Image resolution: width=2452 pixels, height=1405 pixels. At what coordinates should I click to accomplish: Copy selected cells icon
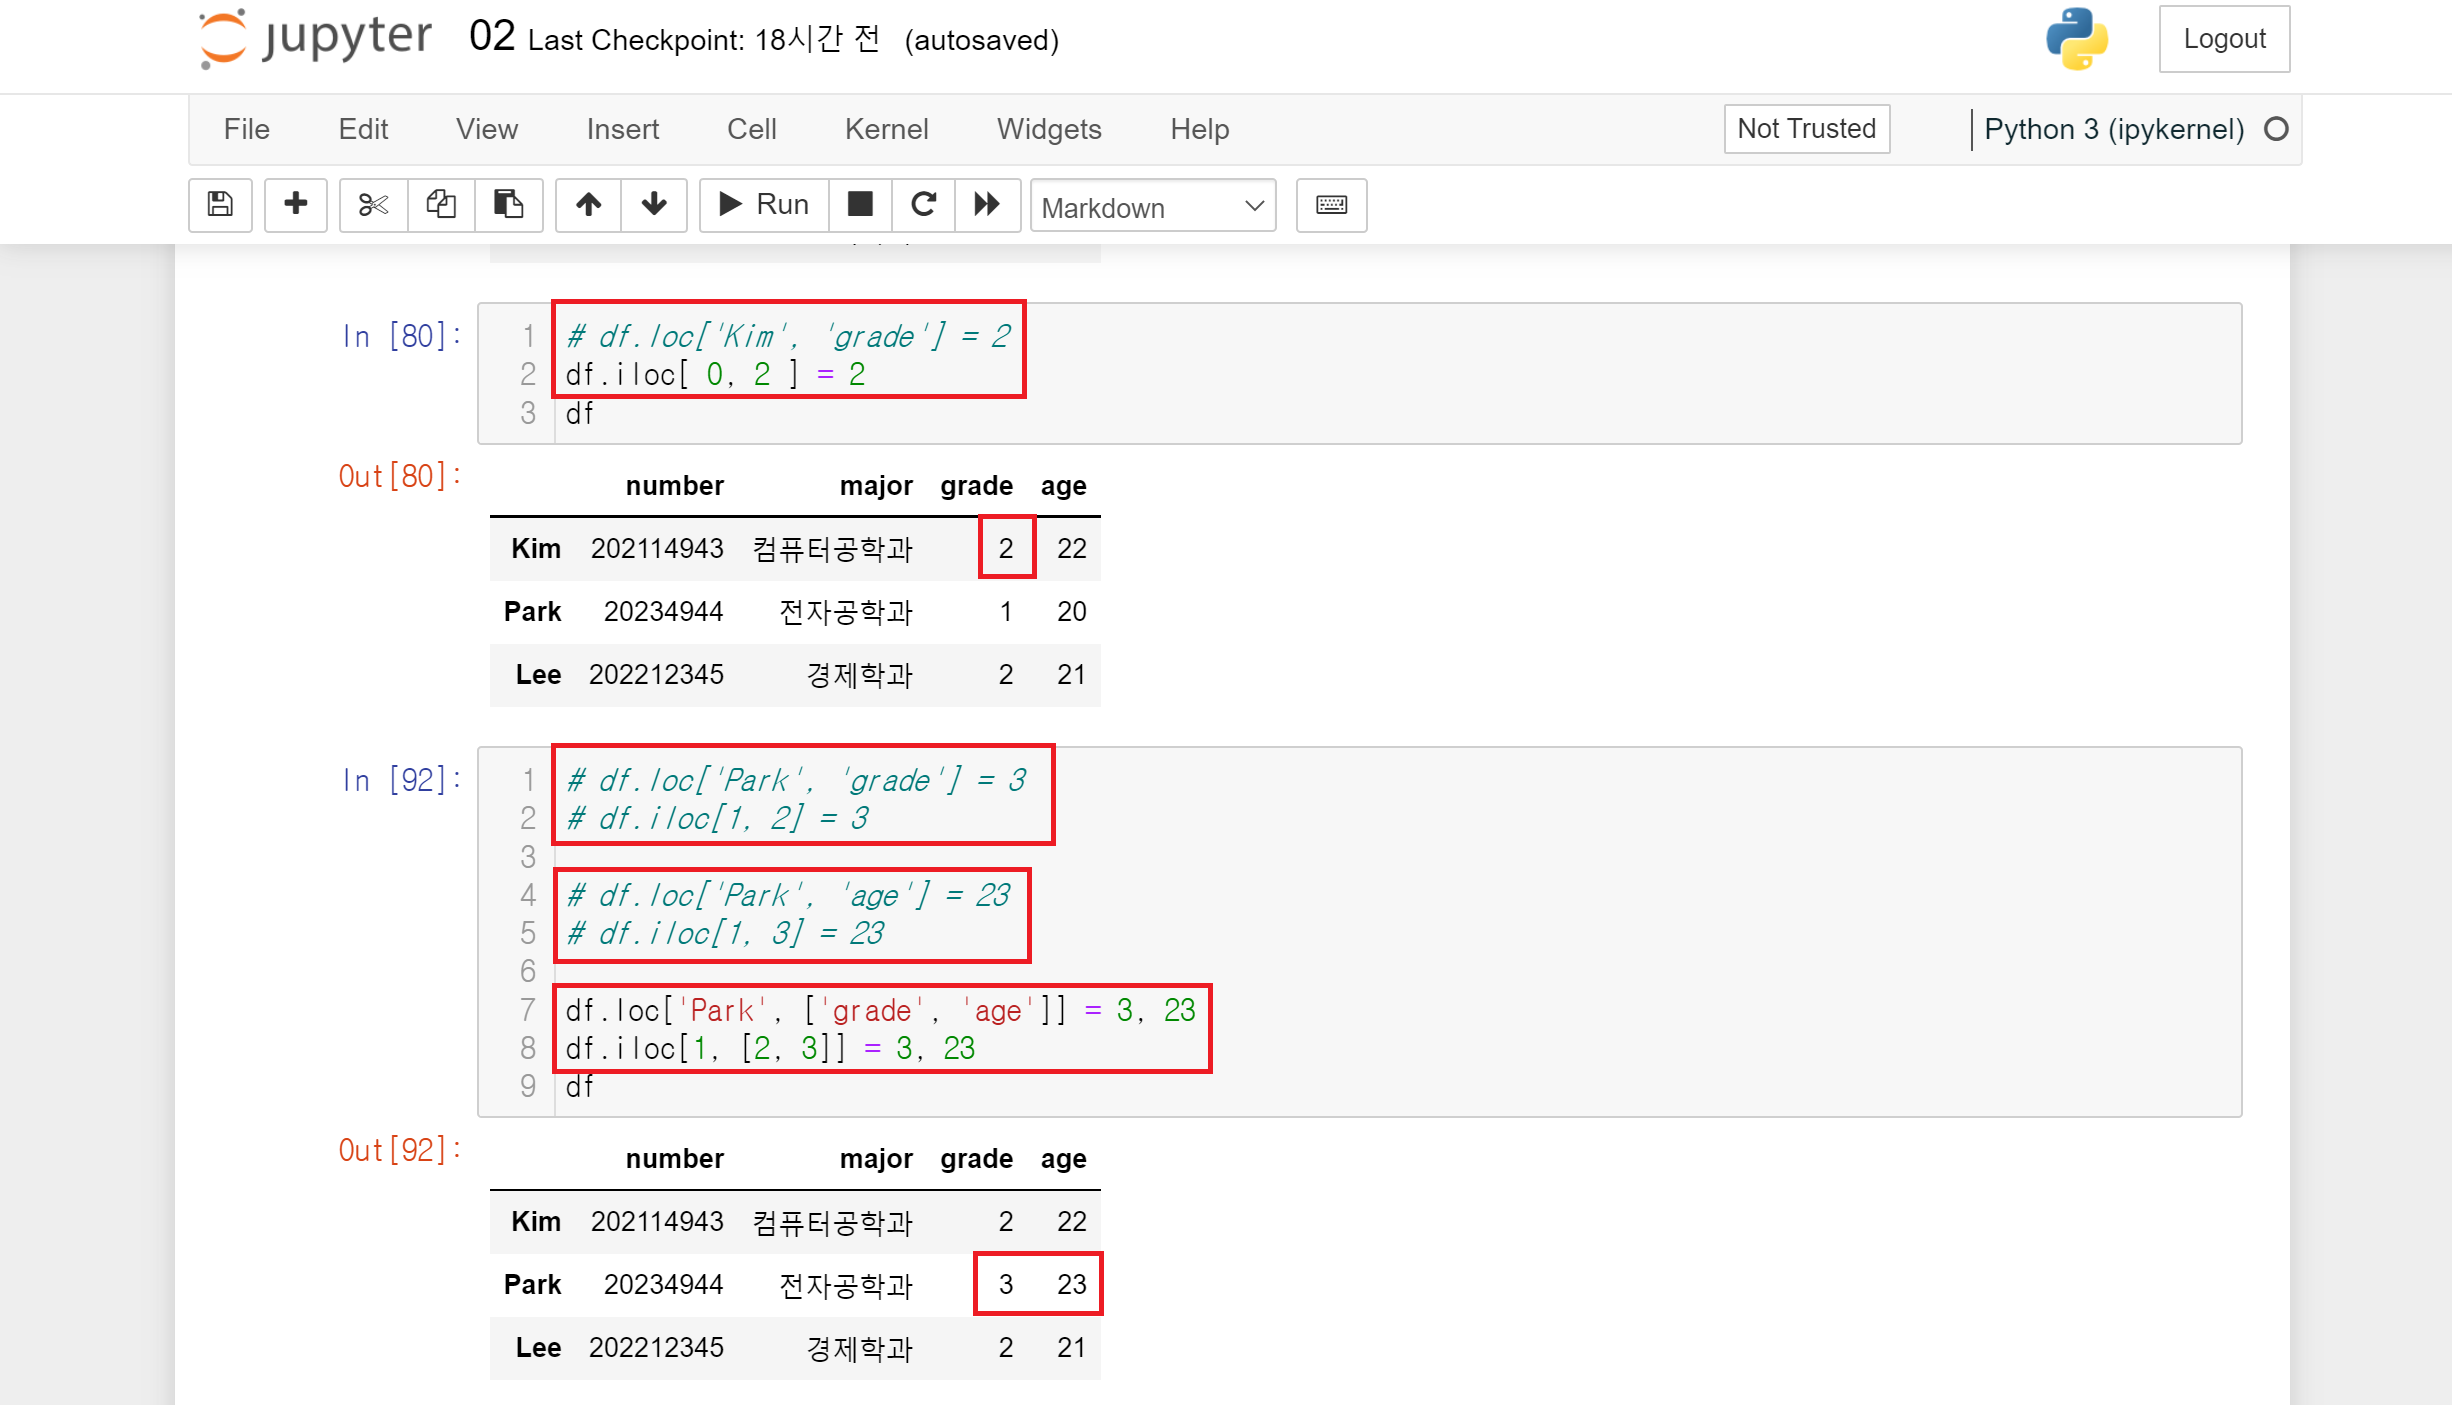pyautogui.click(x=441, y=205)
